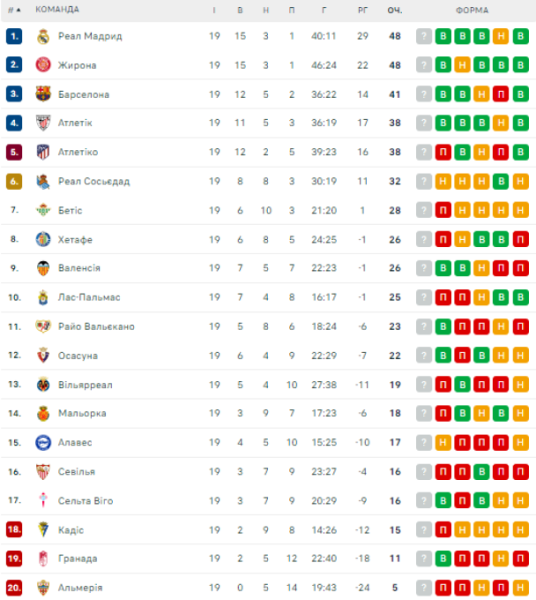Image resolution: width=536 pixels, height=600 pixels.
Task: Sort standings by ОЧ. points header
Action: click(395, 10)
